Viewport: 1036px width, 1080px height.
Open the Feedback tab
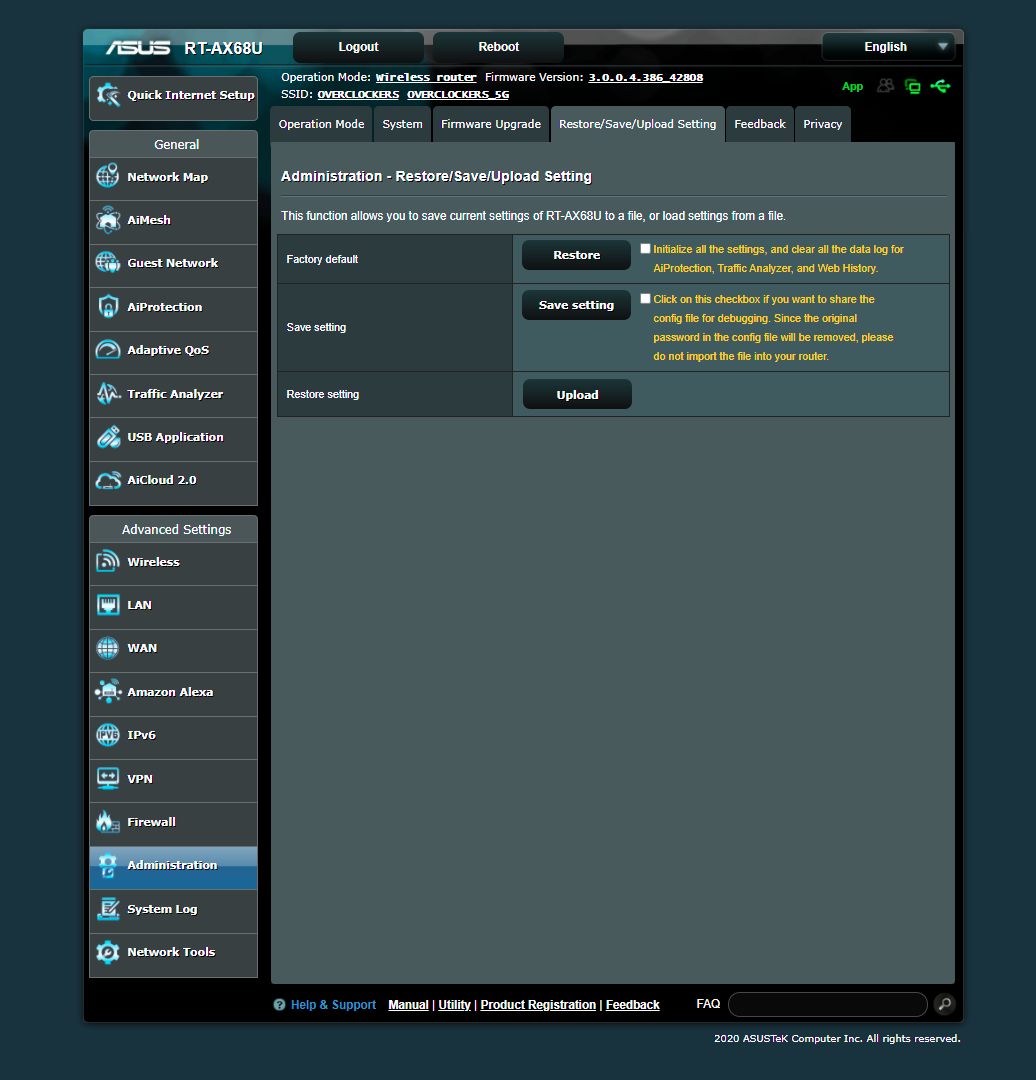click(760, 124)
